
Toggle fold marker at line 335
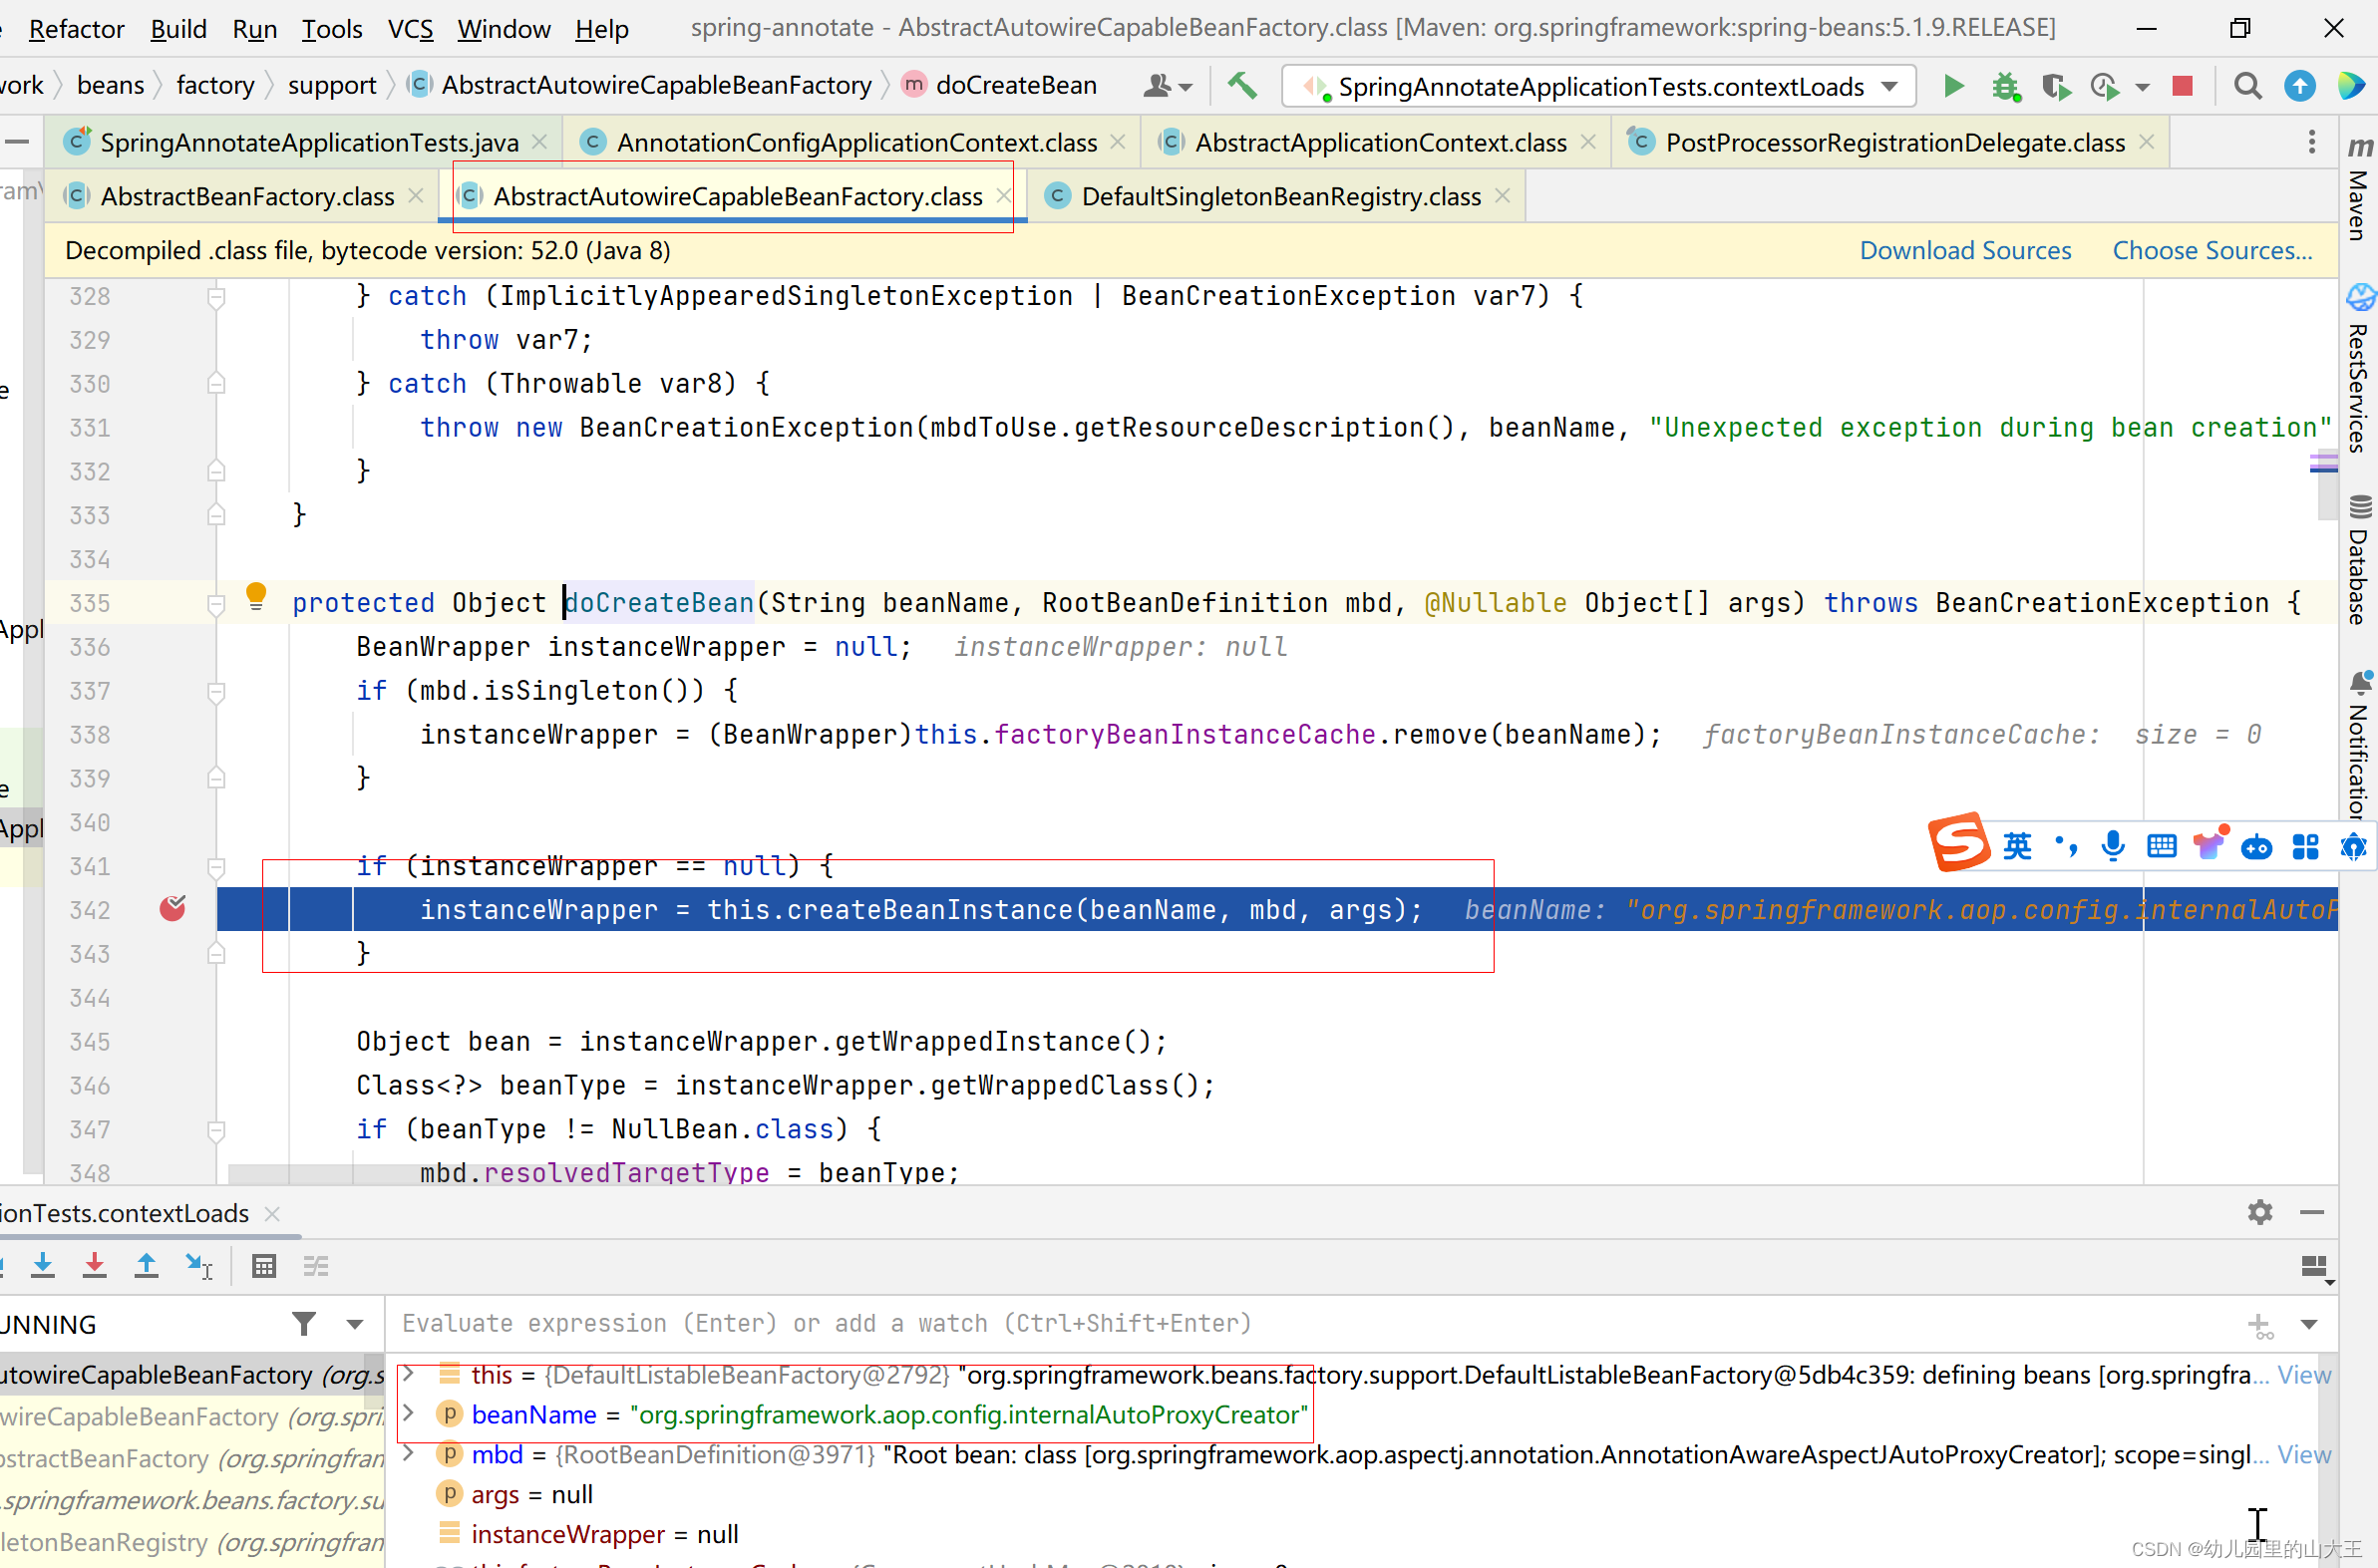click(x=216, y=603)
